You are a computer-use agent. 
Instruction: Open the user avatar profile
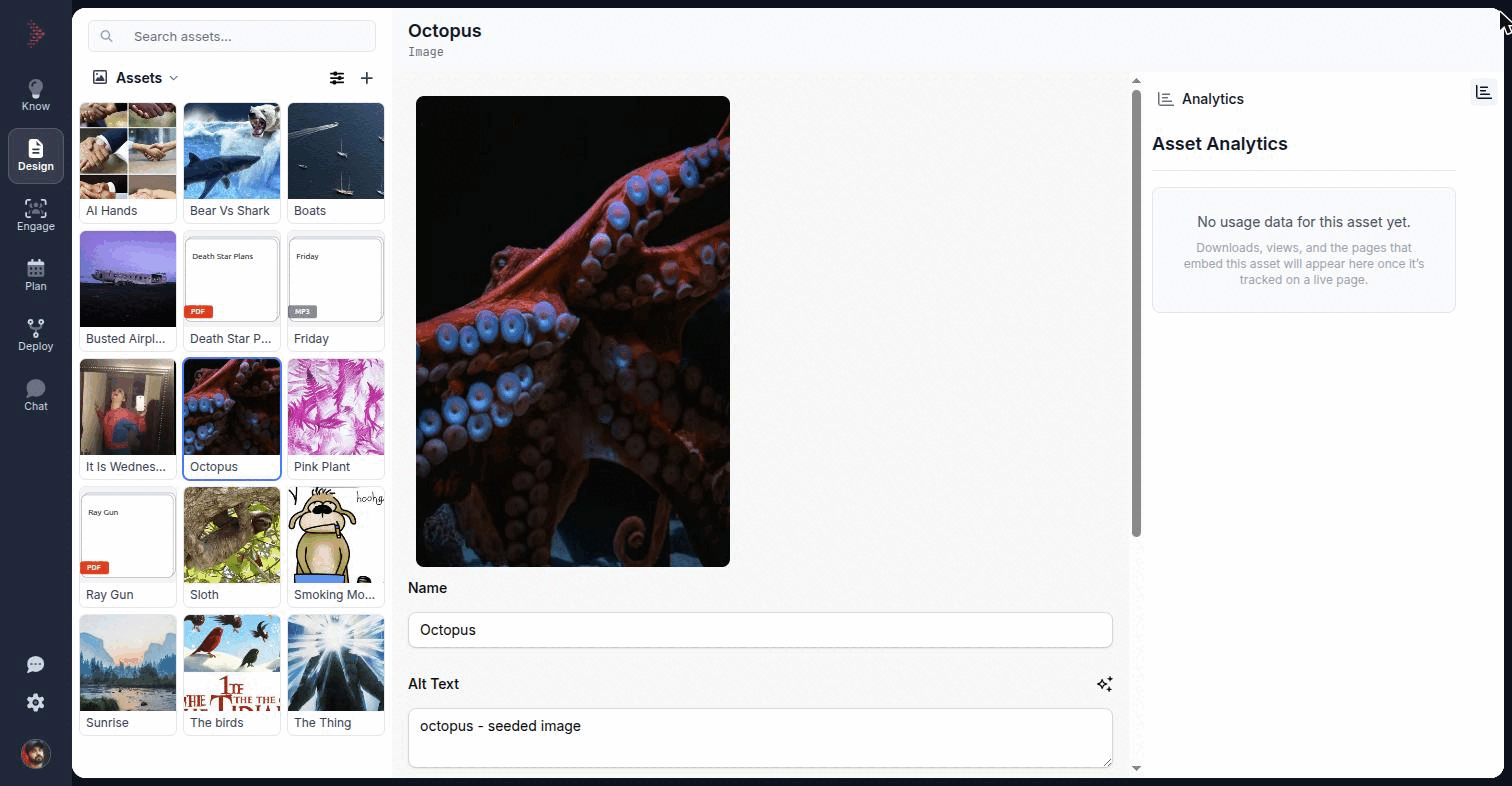[36, 754]
